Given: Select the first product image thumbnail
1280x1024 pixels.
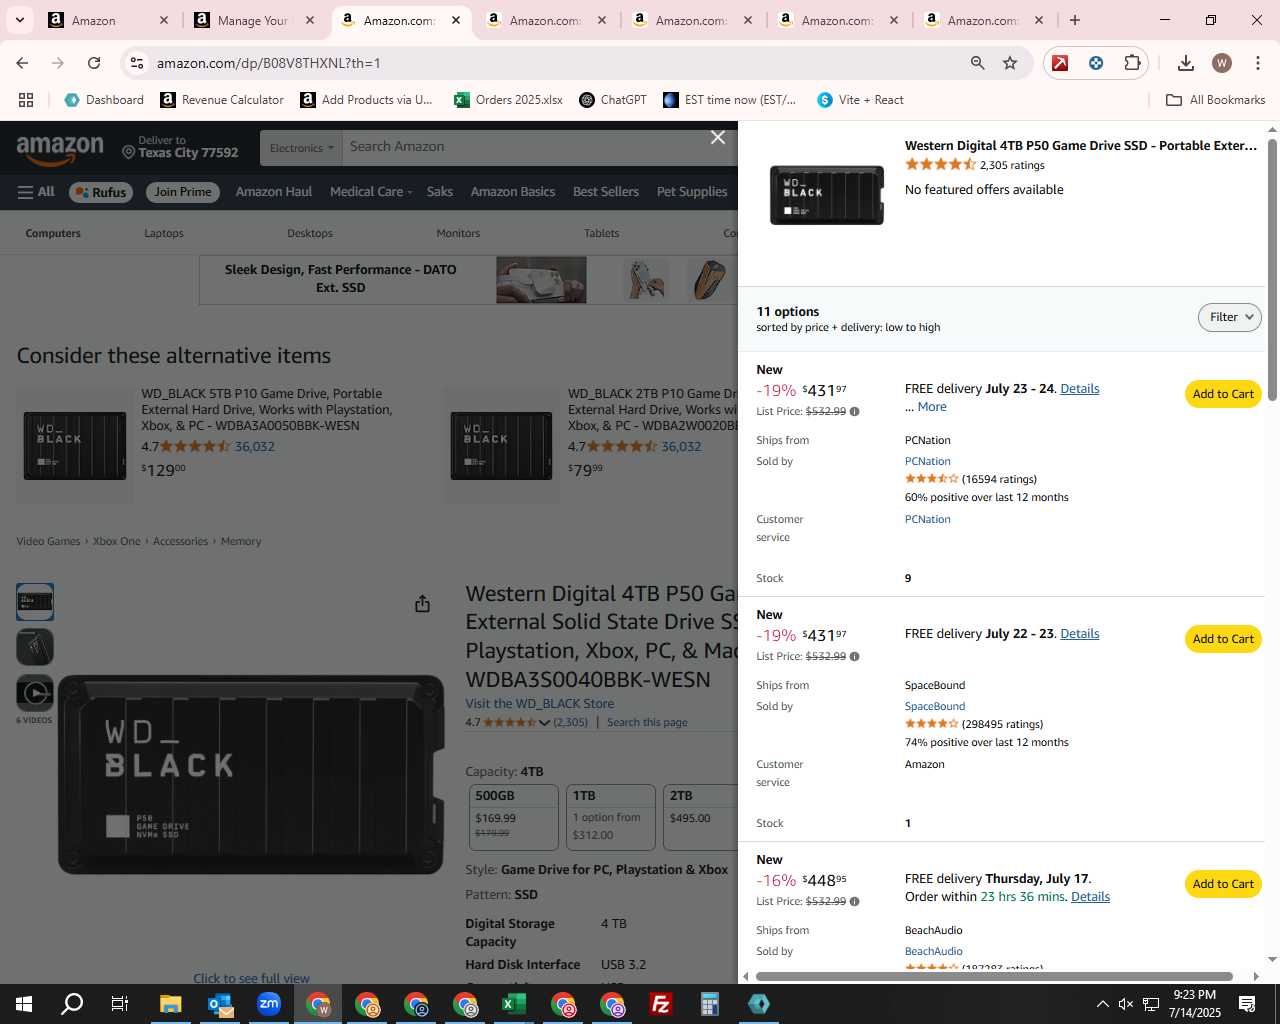Looking at the screenshot, I should tap(35, 602).
